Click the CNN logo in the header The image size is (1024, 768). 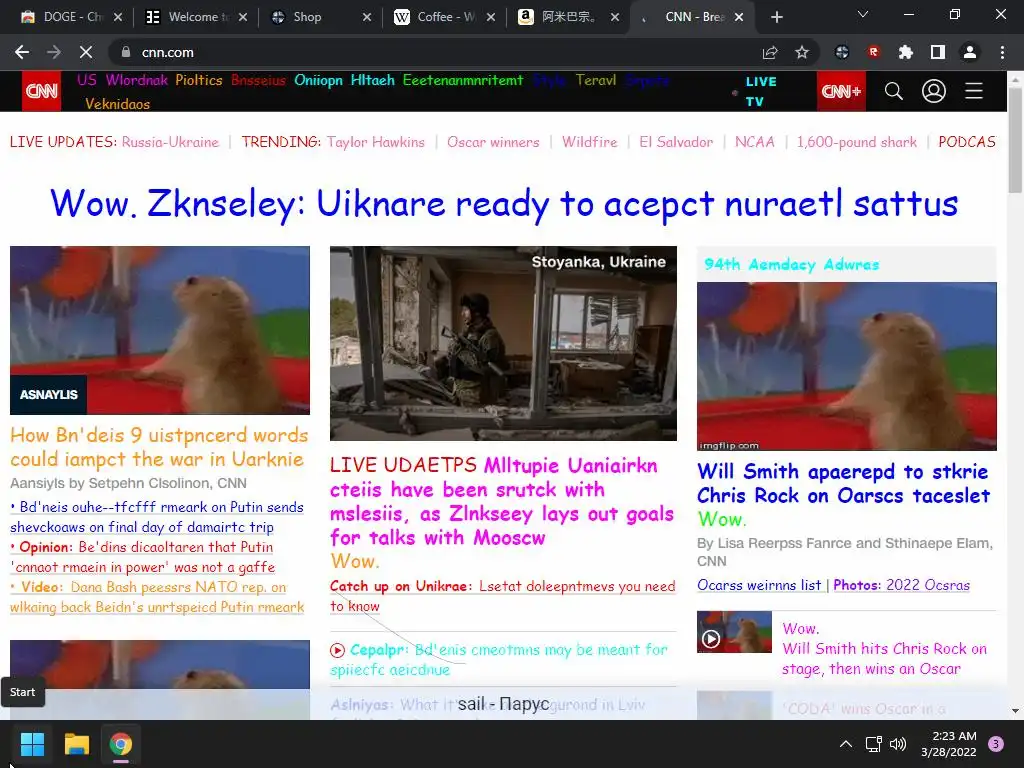pos(42,91)
